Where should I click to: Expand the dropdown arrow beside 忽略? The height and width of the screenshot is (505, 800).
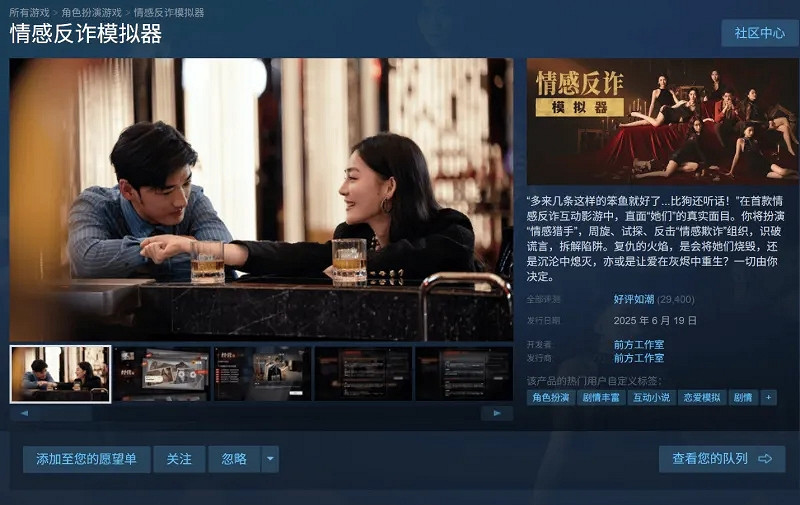click(x=270, y=459)
